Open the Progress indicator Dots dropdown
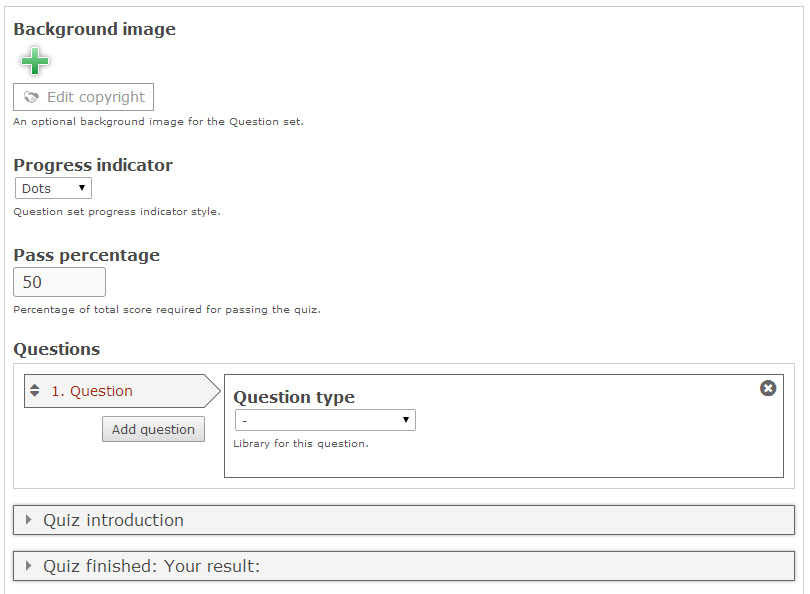 pos(53,188)
